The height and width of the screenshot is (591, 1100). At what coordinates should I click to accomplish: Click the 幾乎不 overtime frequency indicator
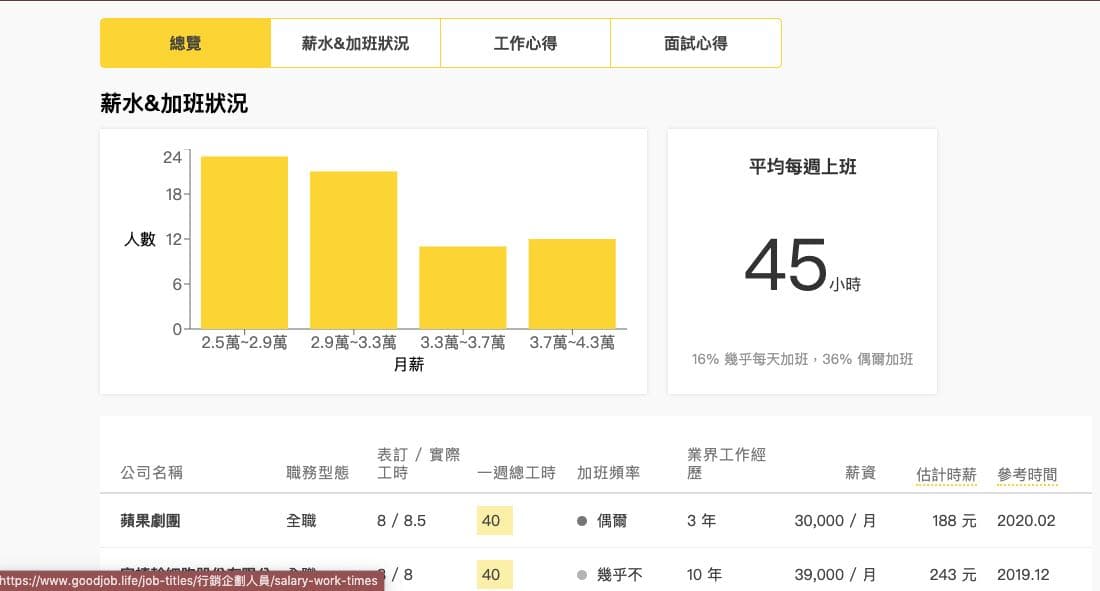[610, 575]
